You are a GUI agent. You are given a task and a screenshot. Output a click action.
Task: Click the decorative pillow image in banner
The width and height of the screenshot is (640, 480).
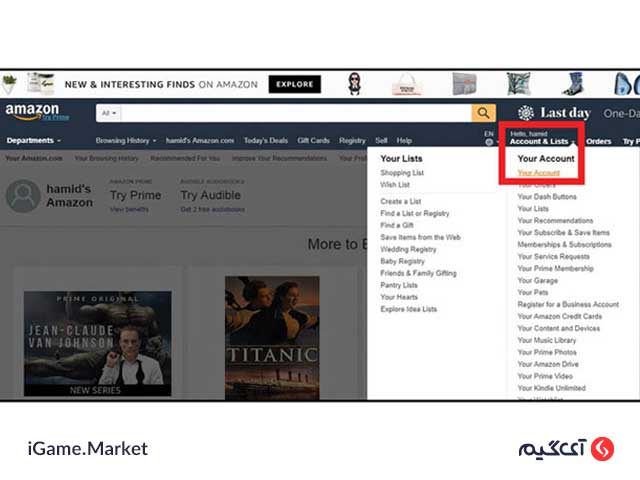click(518, 84)
